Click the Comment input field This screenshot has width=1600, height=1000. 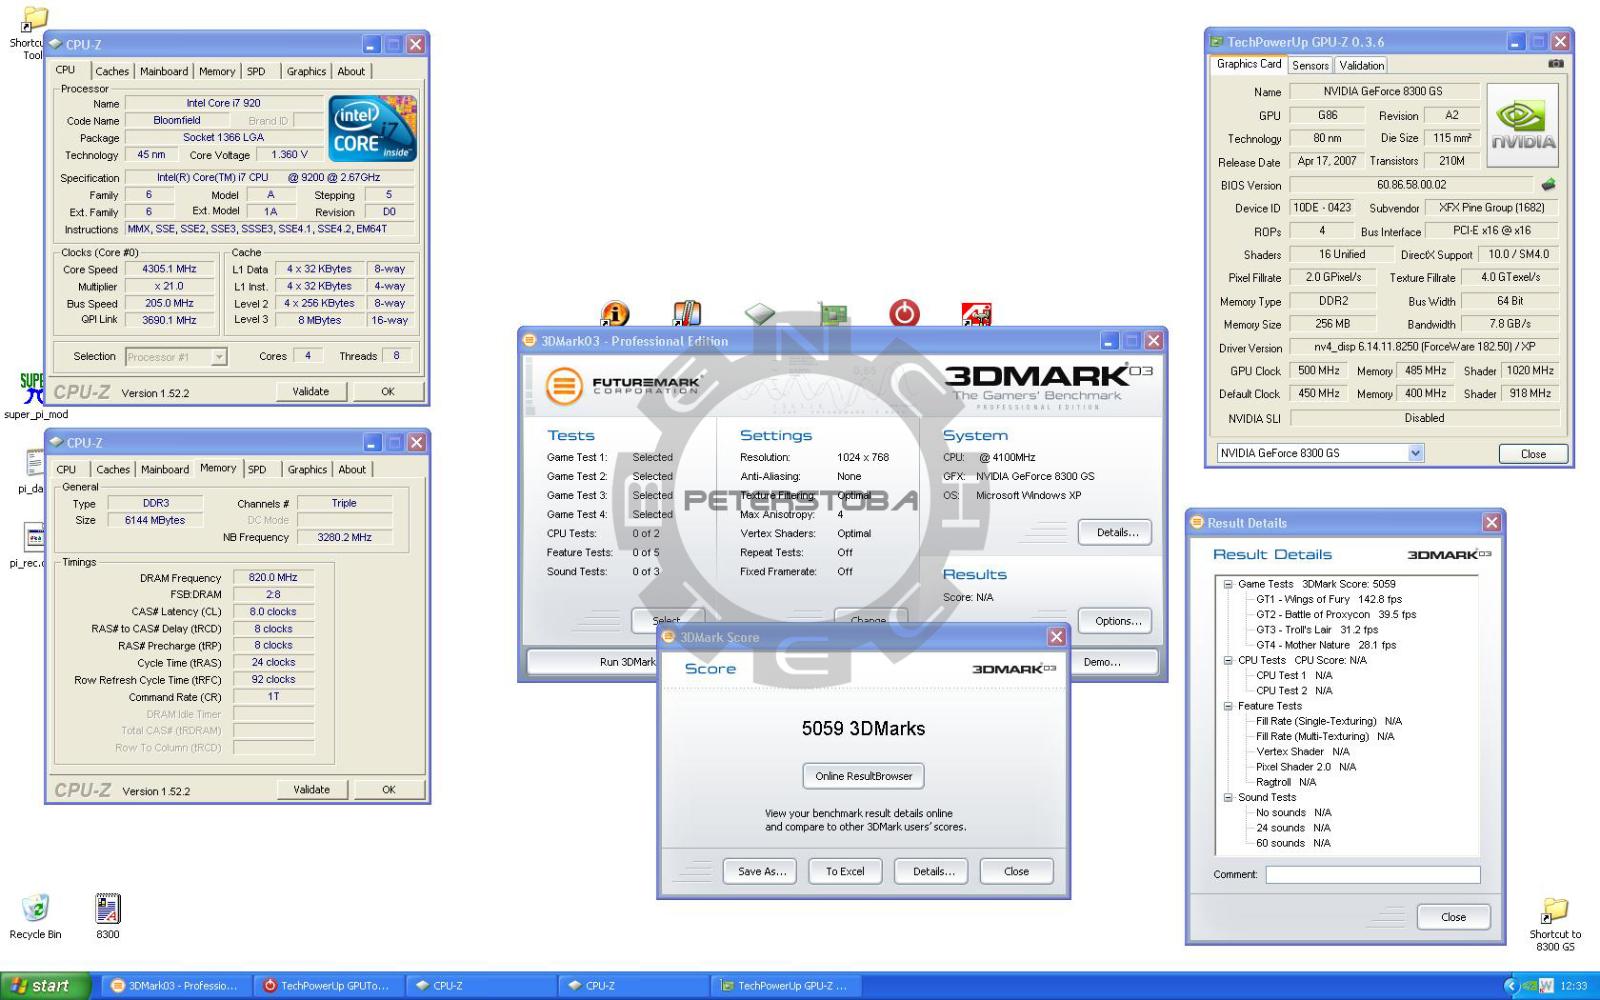pyautogui.click(x=1372, y=875)
